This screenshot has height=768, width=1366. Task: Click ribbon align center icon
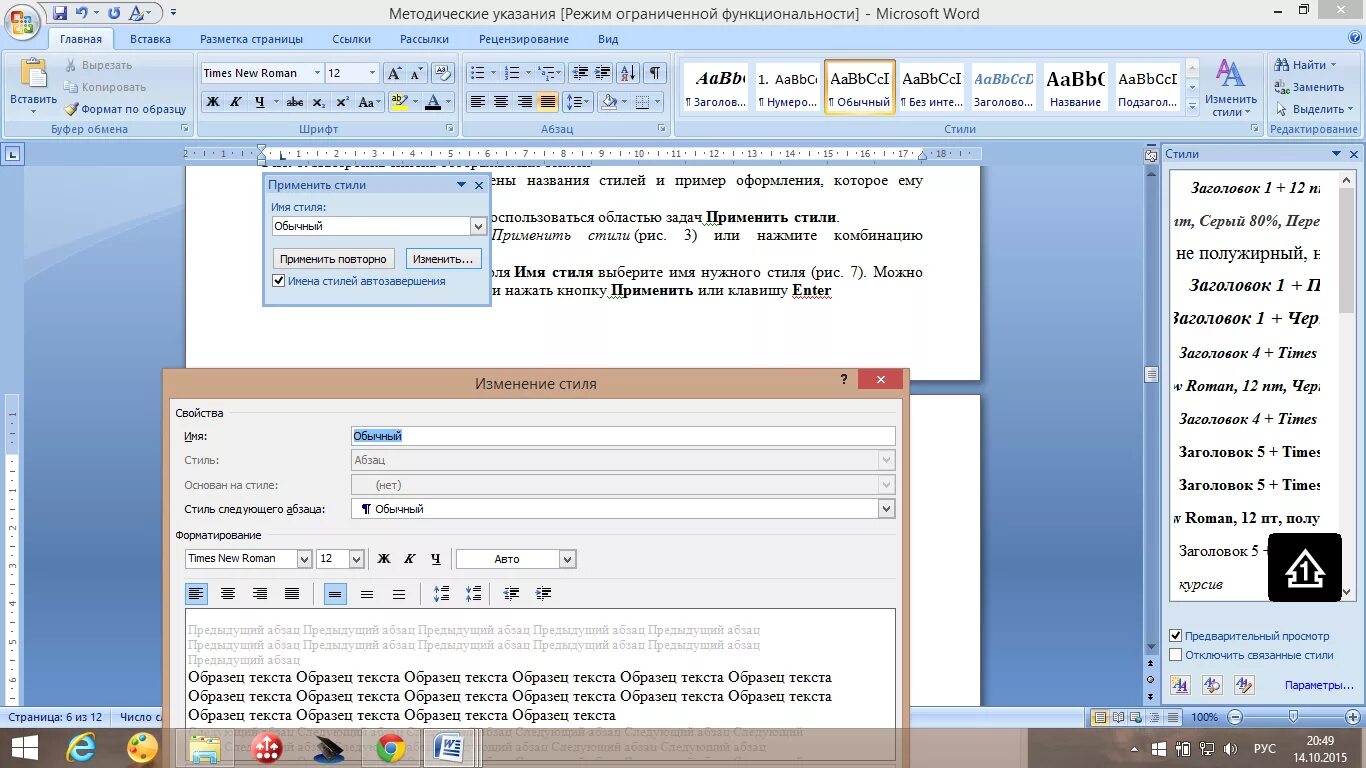pyautogui.click(x=501, y=102)
